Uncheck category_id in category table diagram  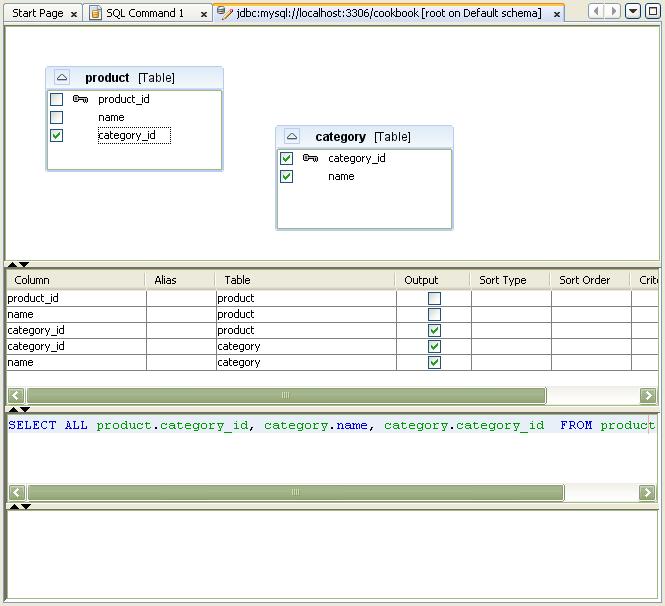[x=286, y=158]
